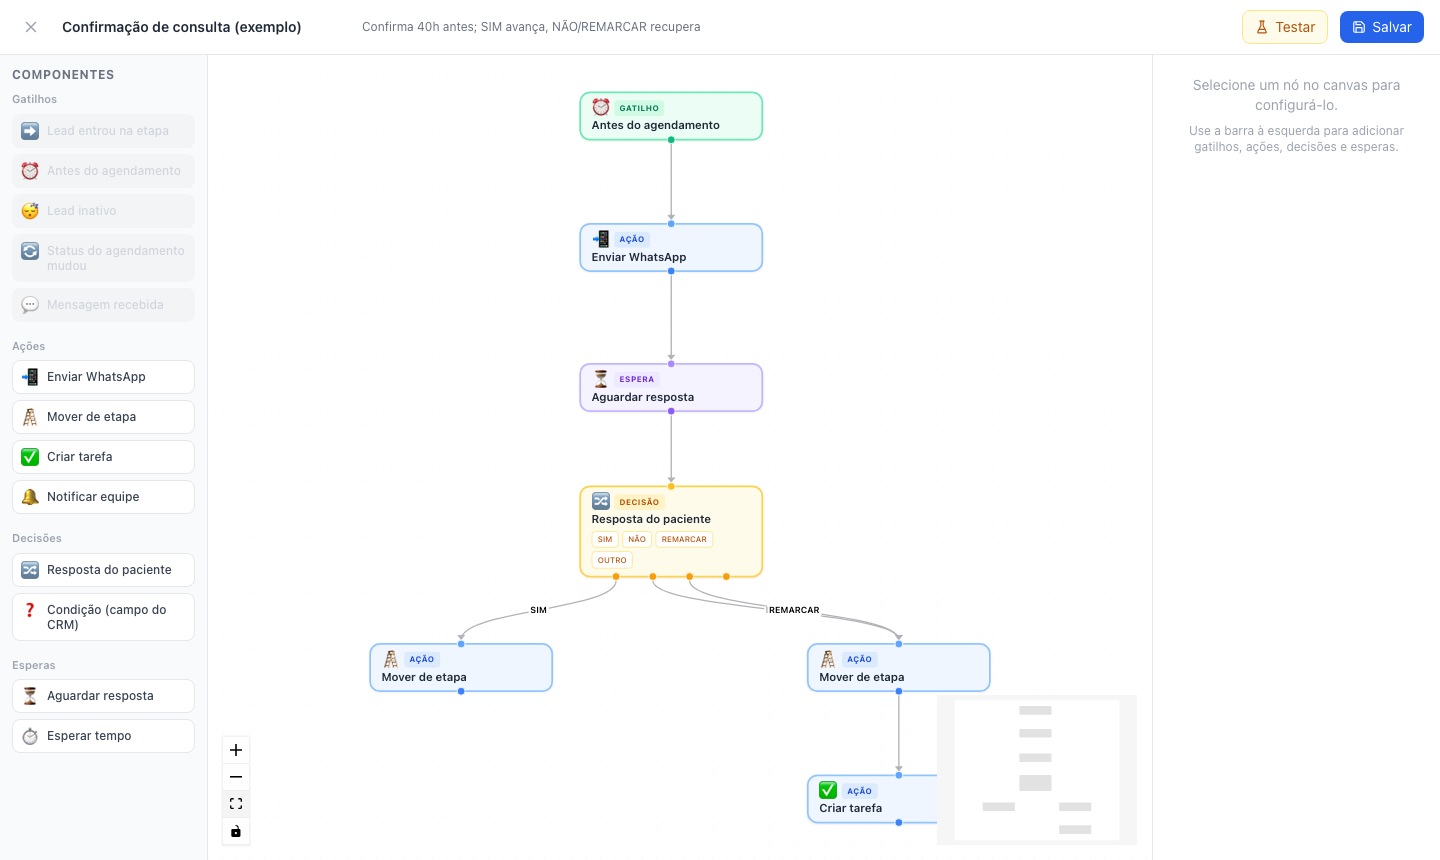Select the Mensagem recebida trigger component

pyautogui.click(x=103, y=305)
